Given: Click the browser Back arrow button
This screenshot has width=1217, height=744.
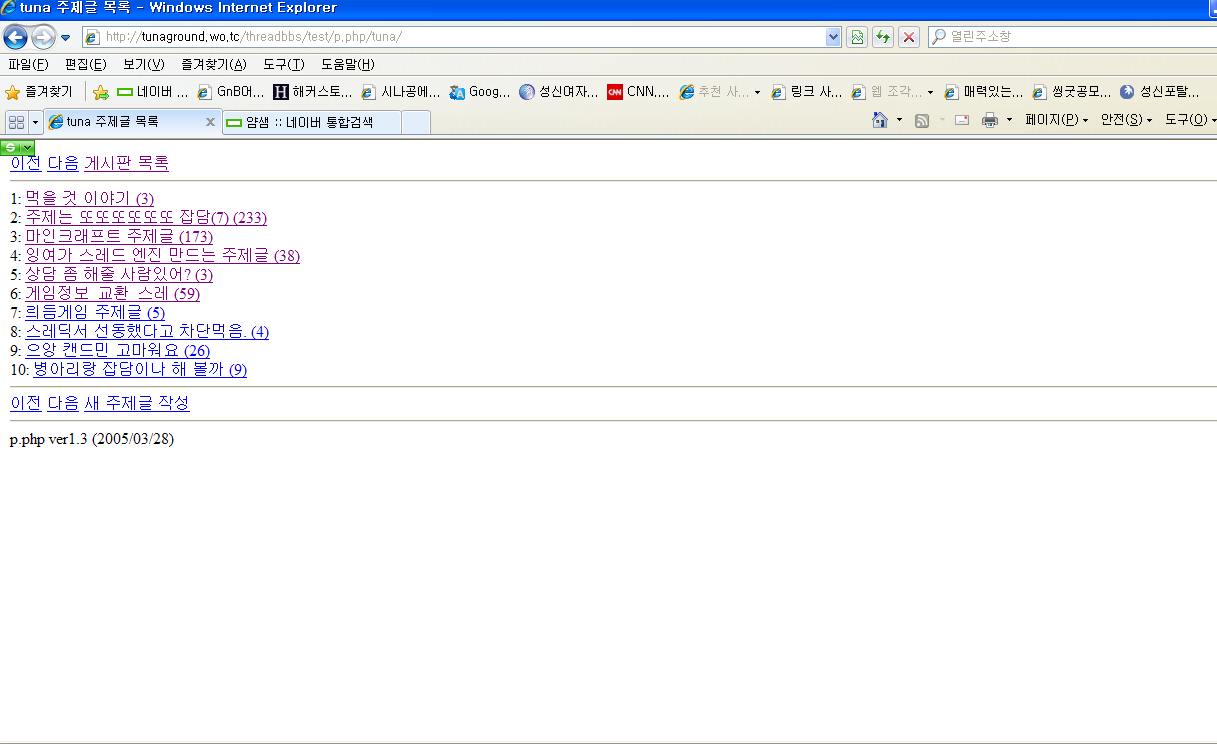Looking at the screenshot, I should click(x=15, y=38).
